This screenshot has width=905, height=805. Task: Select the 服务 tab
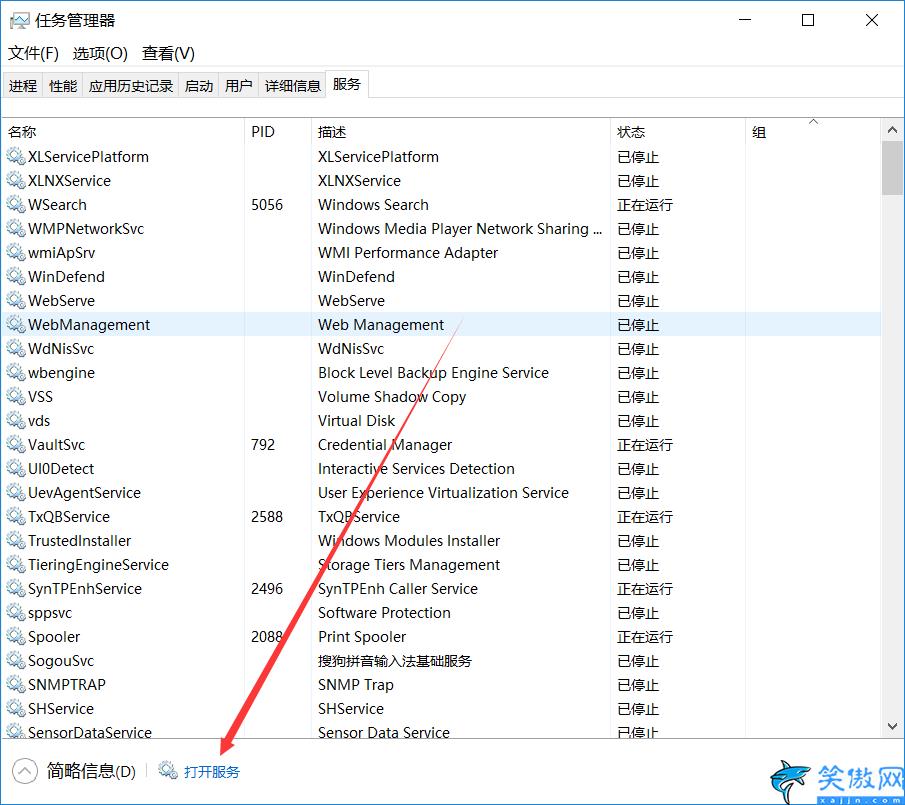coord(347,84)
